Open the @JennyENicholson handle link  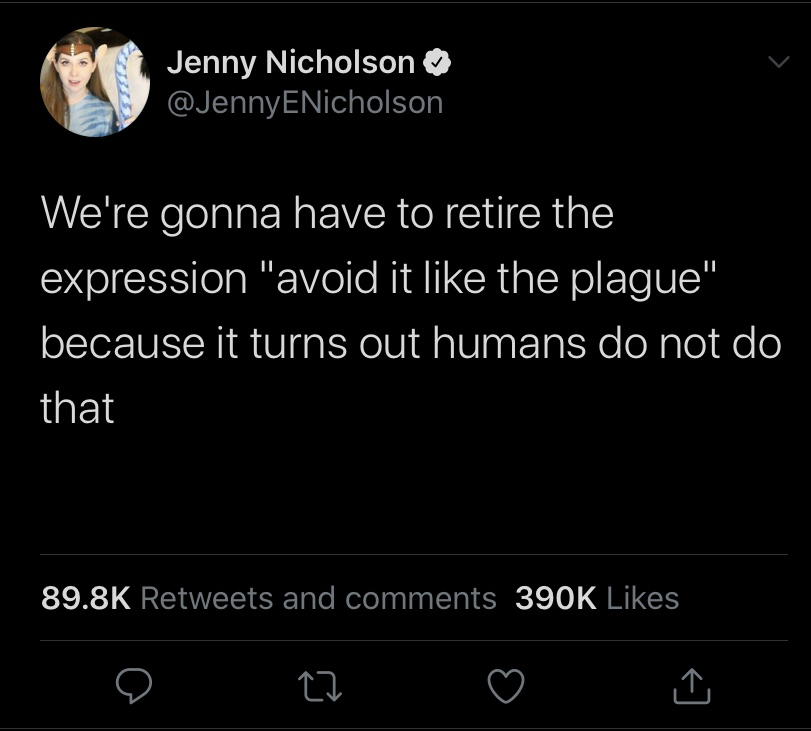click(x=304, y=102)
